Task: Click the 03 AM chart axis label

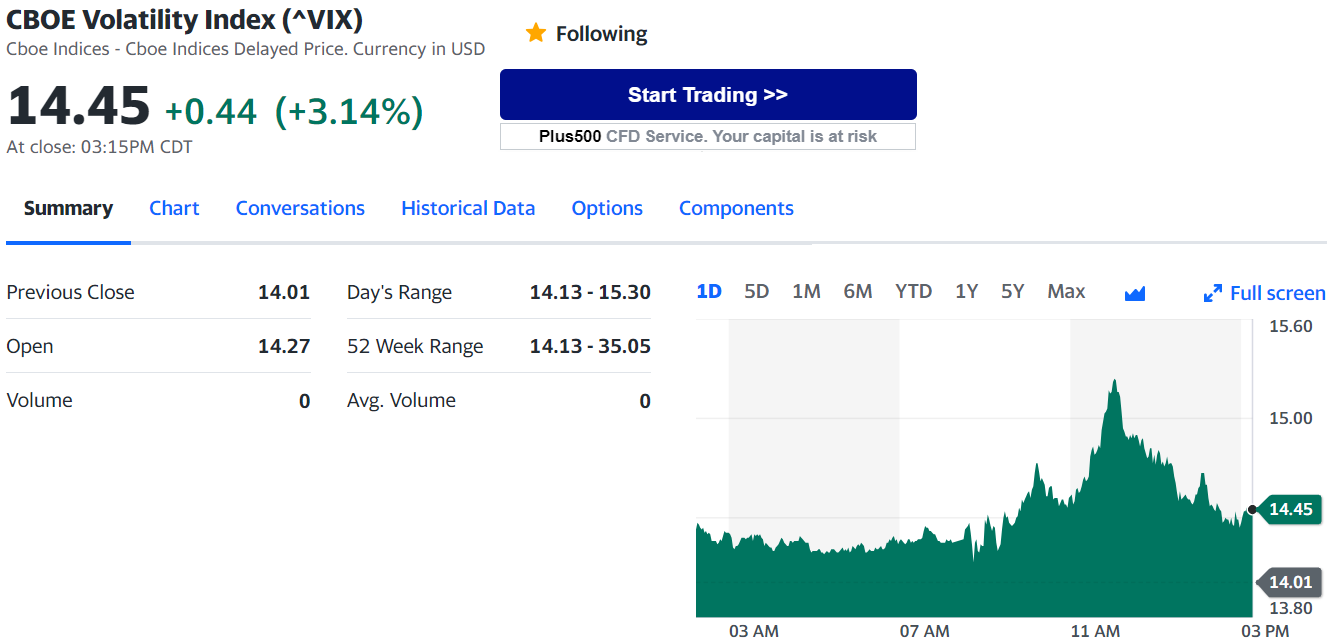Action: [x=754, y=631]
